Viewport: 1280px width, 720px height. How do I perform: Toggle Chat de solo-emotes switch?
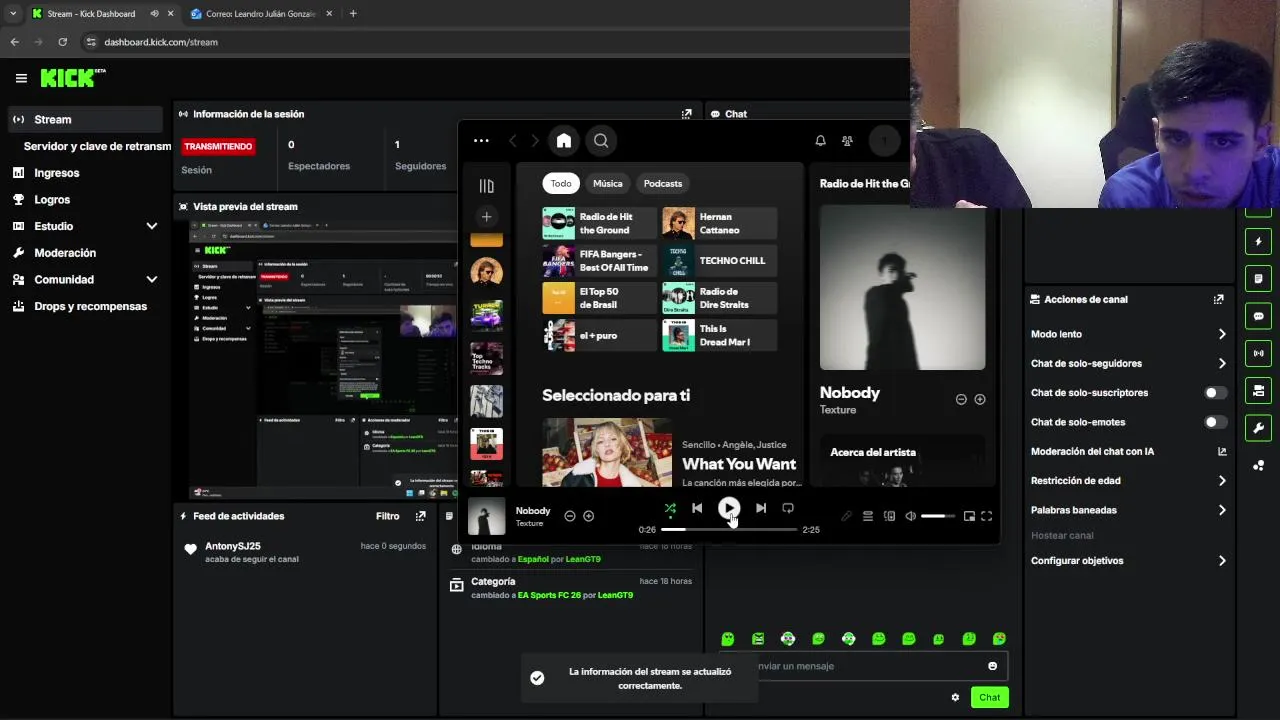pyautogui.click(x=1215, y=422)
